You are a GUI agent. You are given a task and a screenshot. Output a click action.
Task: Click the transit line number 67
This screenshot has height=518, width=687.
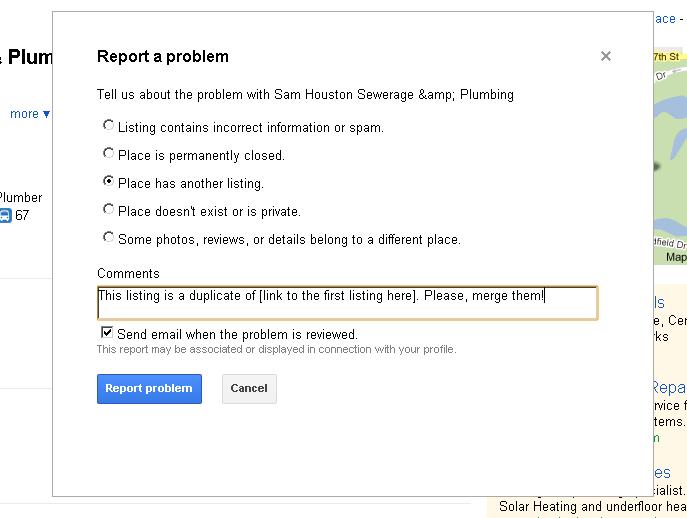pyautogui.click(x=22, y=215)
